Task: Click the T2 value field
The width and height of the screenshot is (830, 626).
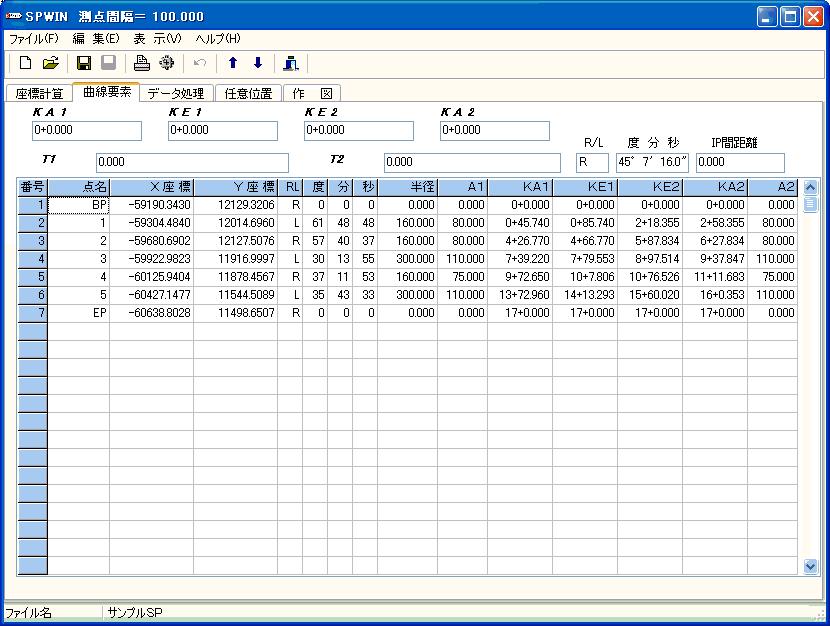Action: (x=470, y=162)
